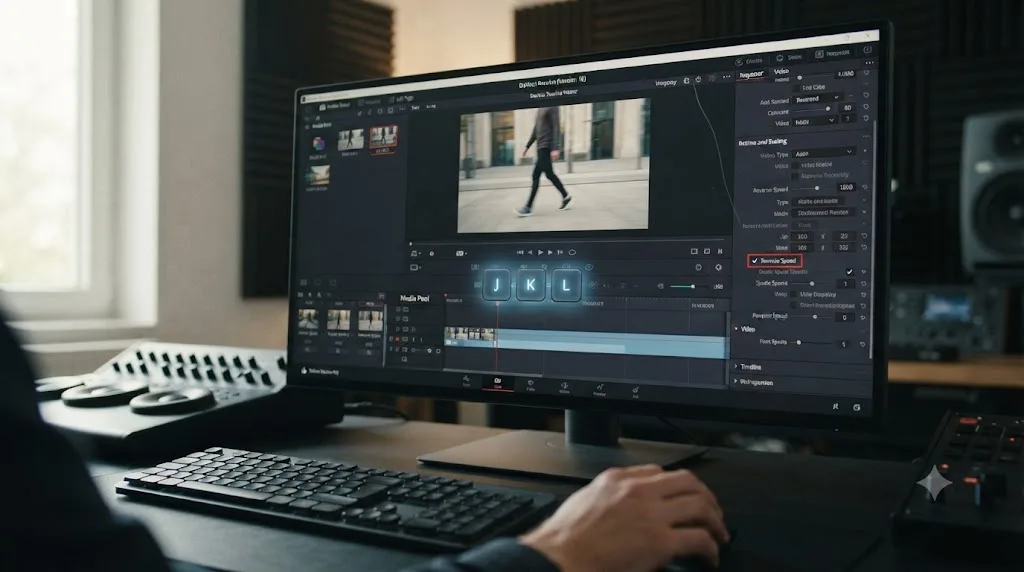Viewport: 1024px width, 572px height.
Task: Open the three-dots menu above the inspector
Action: (x=869, y=63)
